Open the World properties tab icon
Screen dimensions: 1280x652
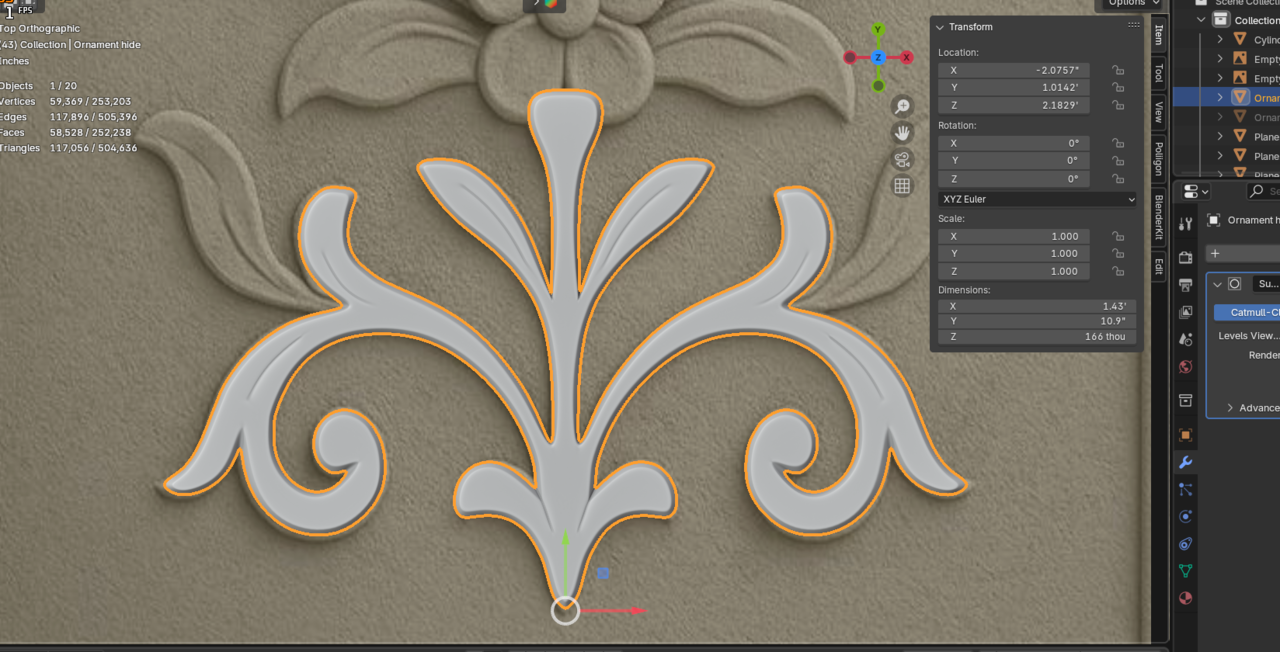1186,367
